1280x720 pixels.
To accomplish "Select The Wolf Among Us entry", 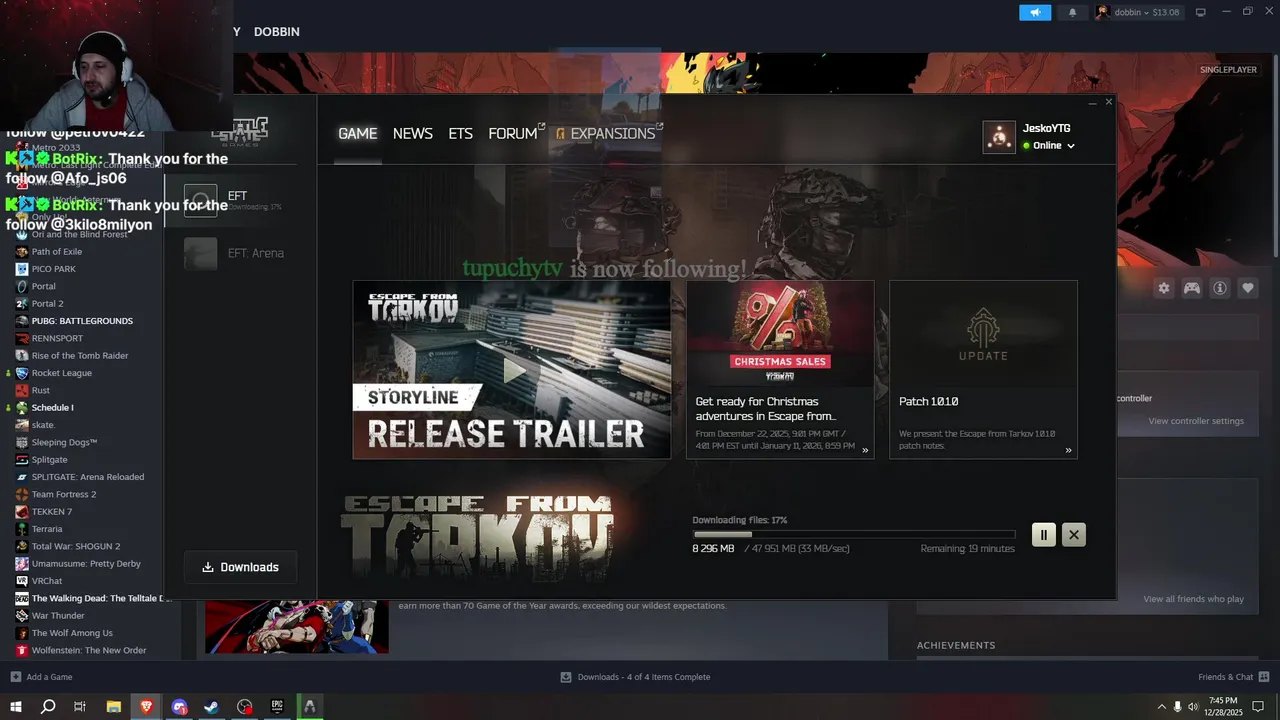I will click(72, 633).
